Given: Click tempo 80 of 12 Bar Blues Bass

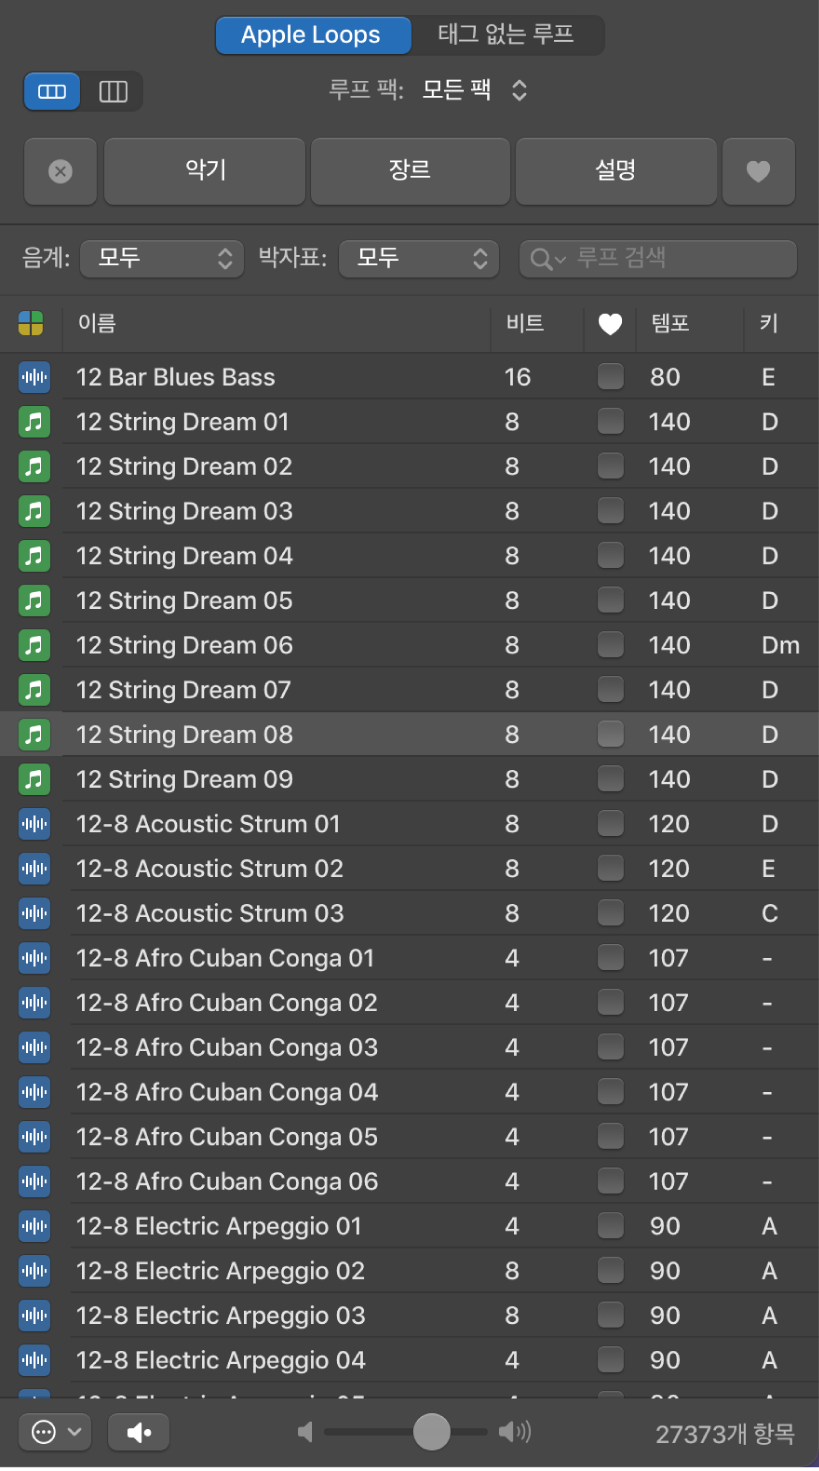Looking at the screenshot, I should pos(665,377).
